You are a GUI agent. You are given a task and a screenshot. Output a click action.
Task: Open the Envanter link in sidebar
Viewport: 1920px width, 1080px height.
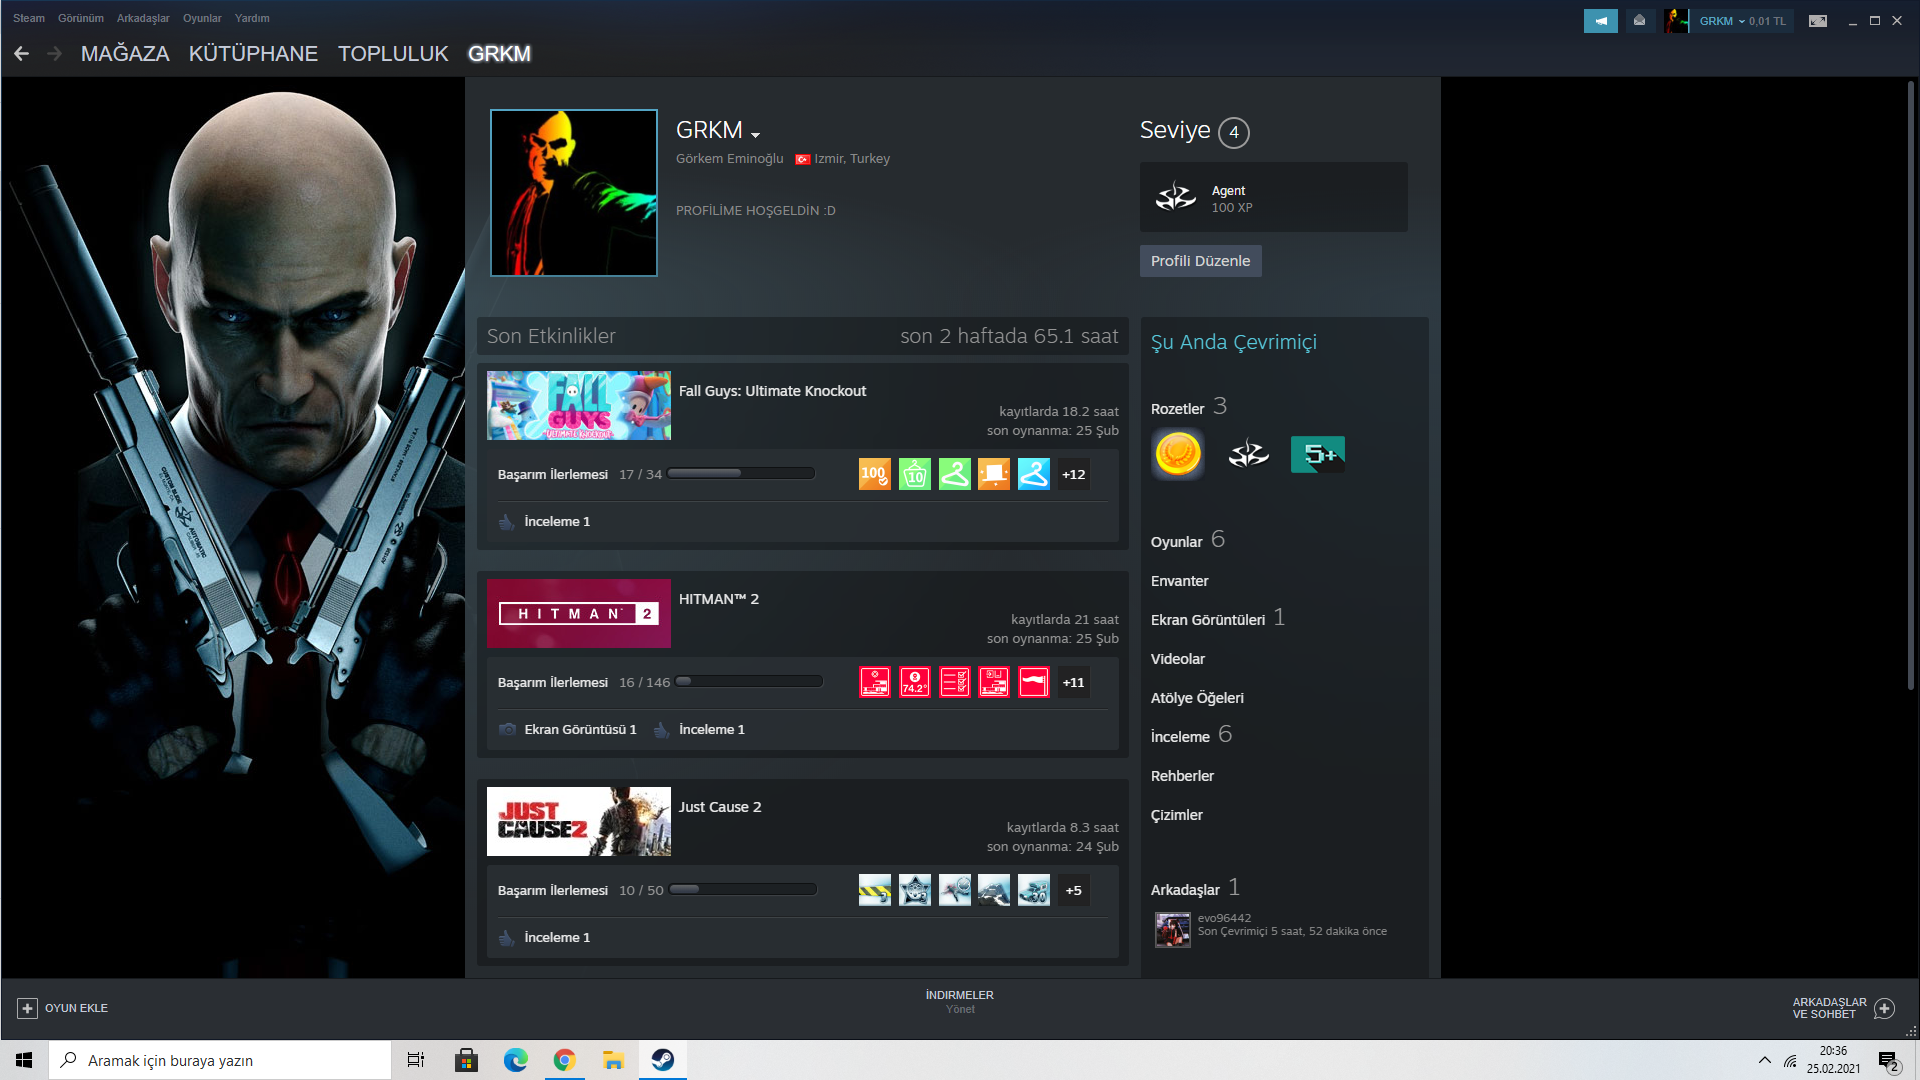(x=1179, y=581)
